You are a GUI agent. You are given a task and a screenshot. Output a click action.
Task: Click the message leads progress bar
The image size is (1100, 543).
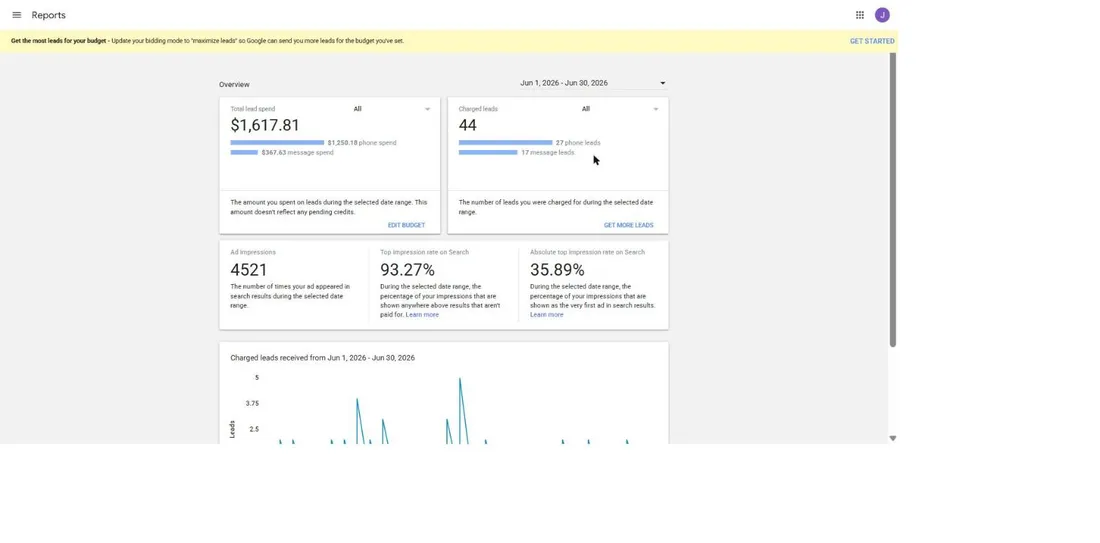click(x=488, y=152)
